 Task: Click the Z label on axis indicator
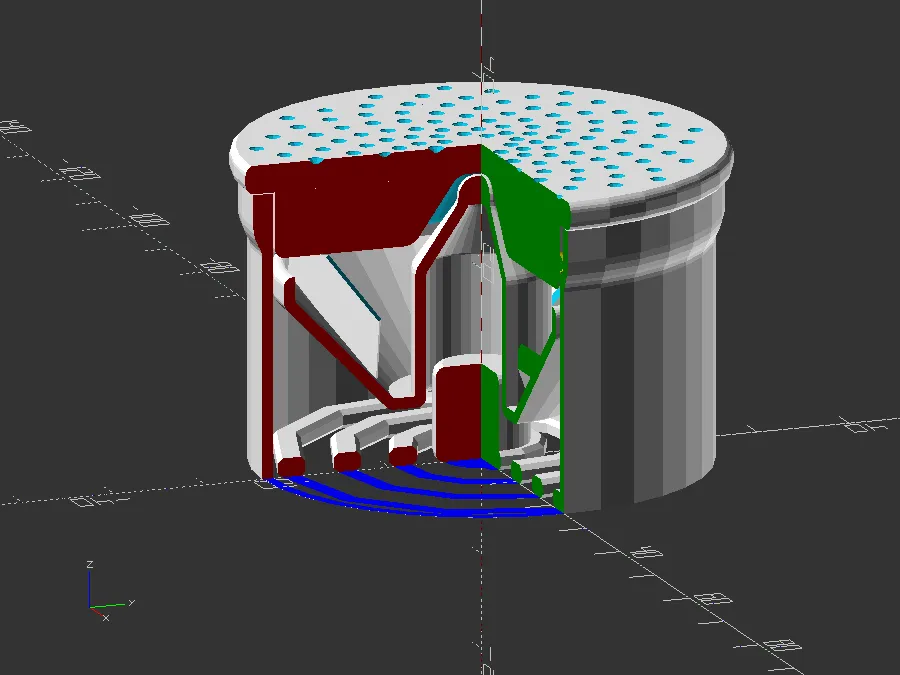pos(90,565)
